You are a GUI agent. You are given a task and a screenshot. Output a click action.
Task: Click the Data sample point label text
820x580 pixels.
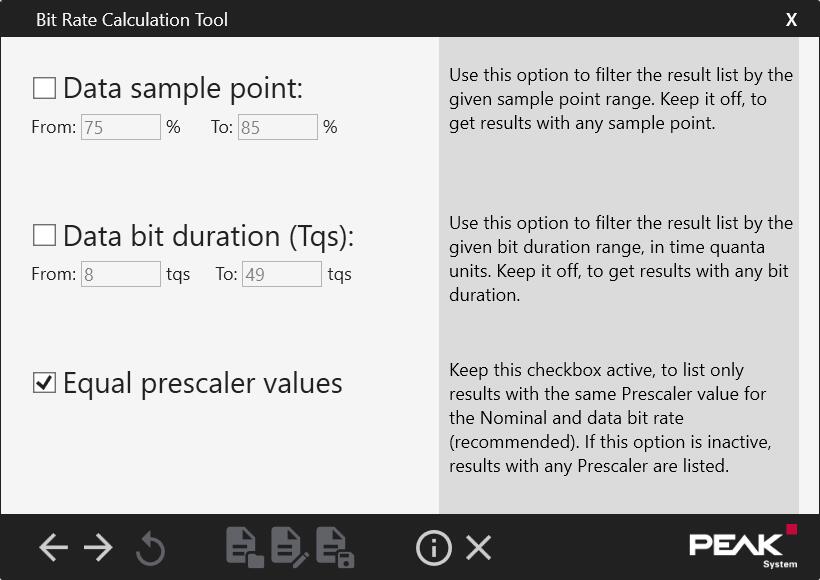click(183, 88)
